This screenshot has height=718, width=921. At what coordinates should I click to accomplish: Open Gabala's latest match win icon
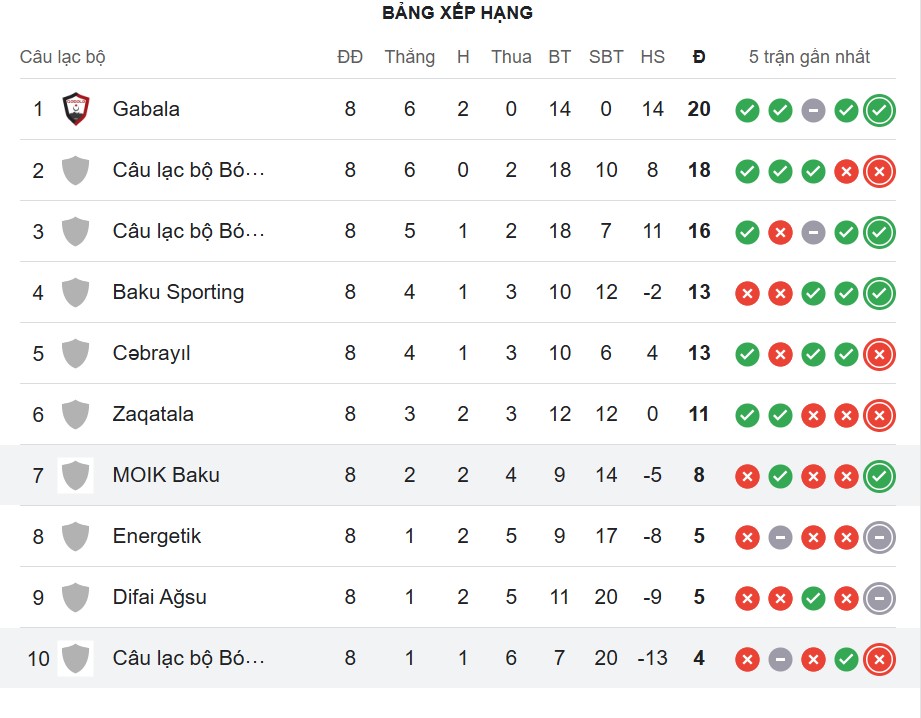pos(879,110)
